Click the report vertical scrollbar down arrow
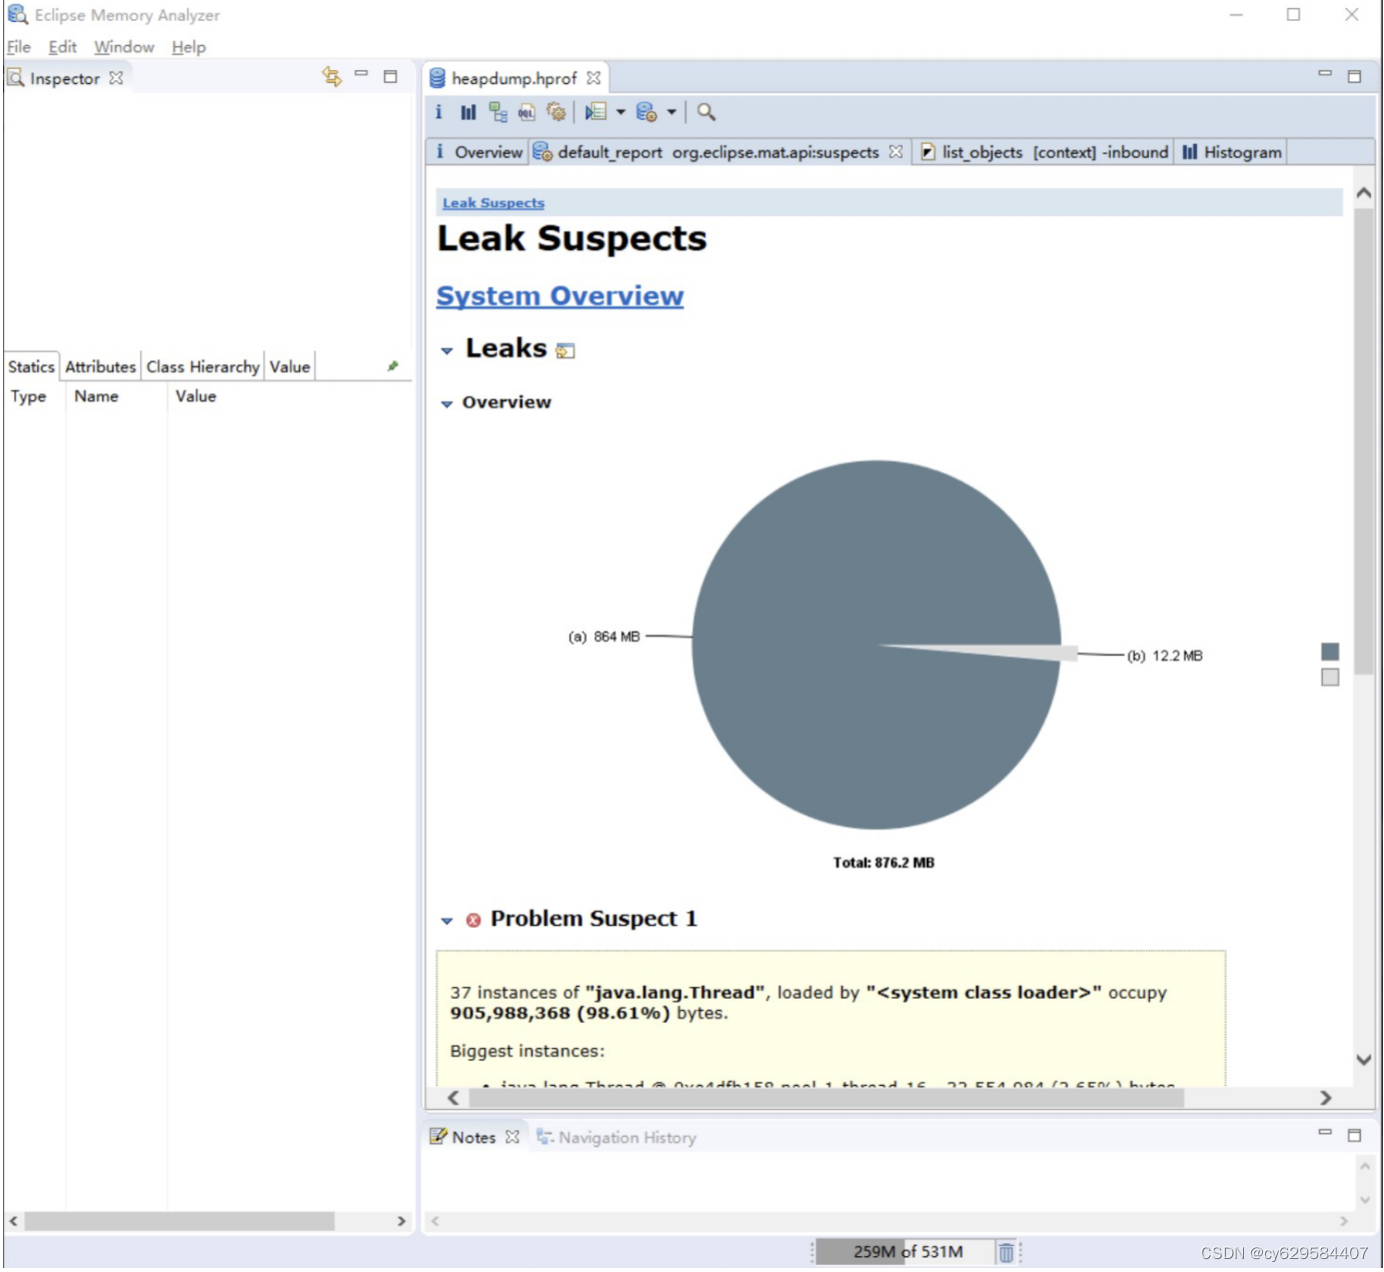Screen dimensions: 1384x1272 [1364, 1060]
